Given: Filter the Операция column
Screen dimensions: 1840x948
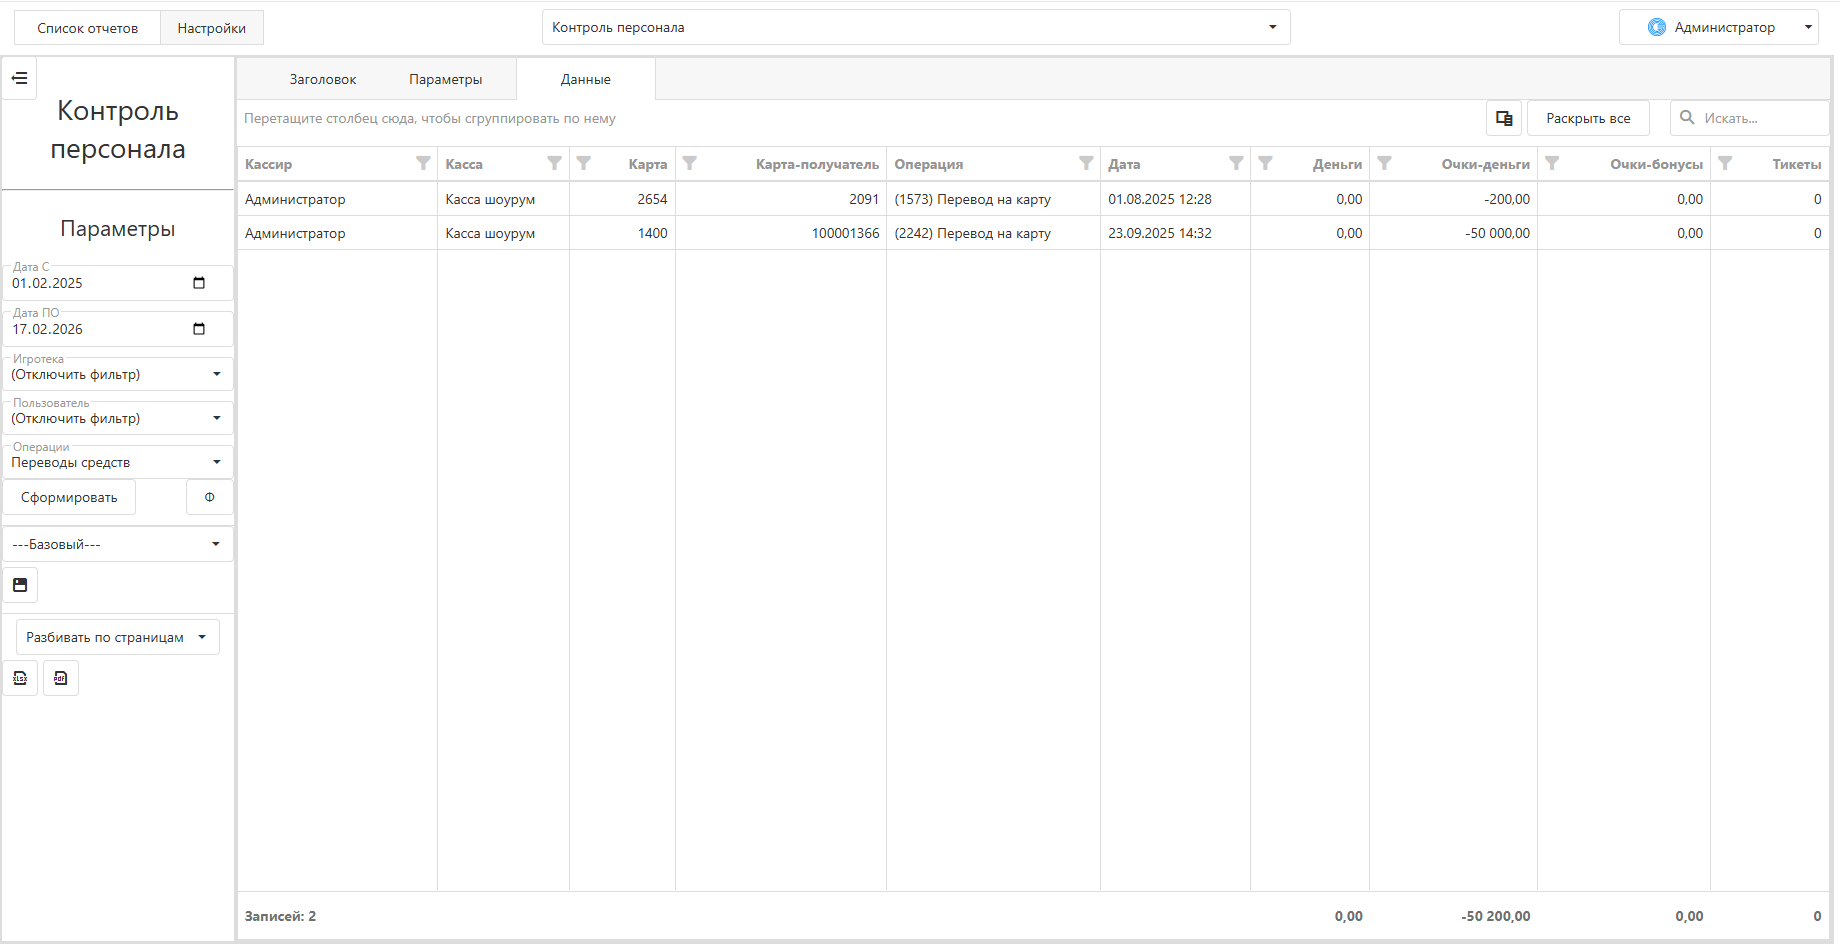Looking at the screenshot, I should tap(1086, 163).
